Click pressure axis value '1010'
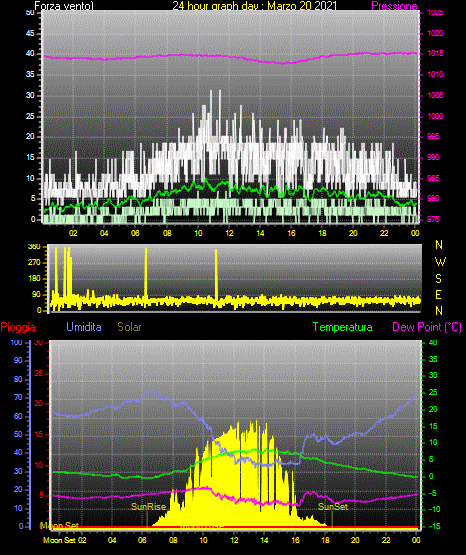The image size is (466, 555). 435,74
